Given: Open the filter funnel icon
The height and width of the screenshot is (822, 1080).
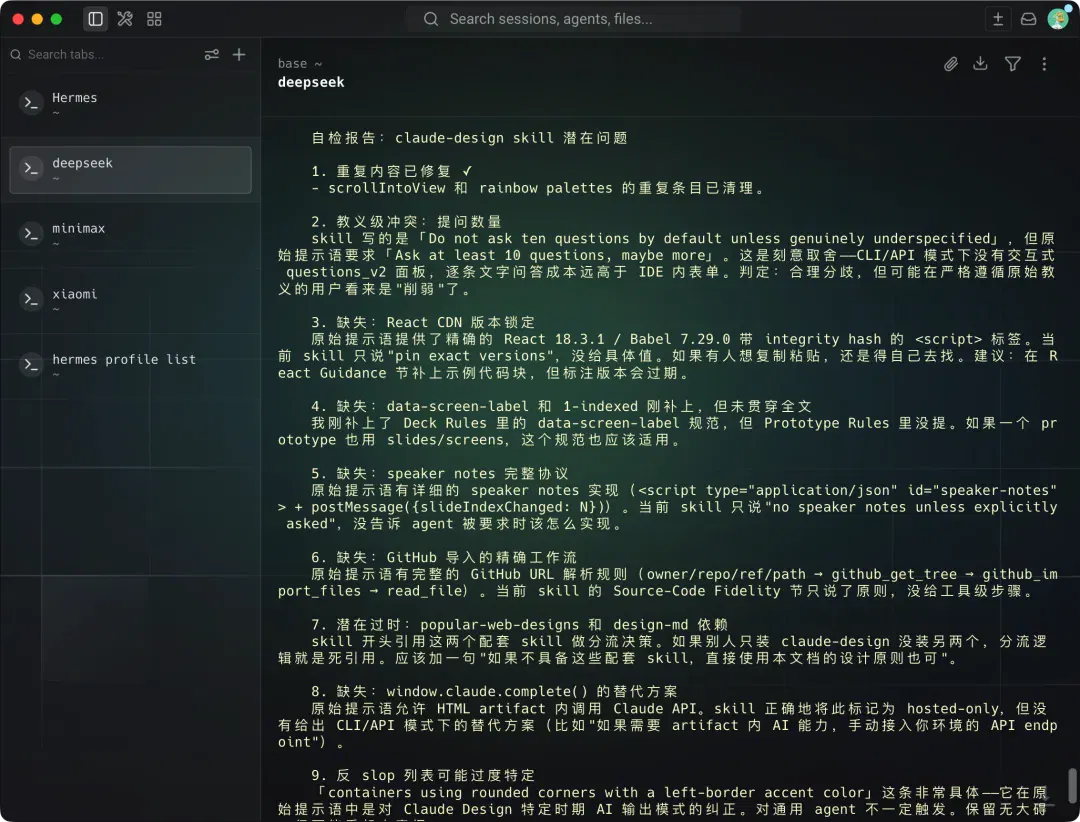Looking at the screenshot, I should pos(1012,64).
